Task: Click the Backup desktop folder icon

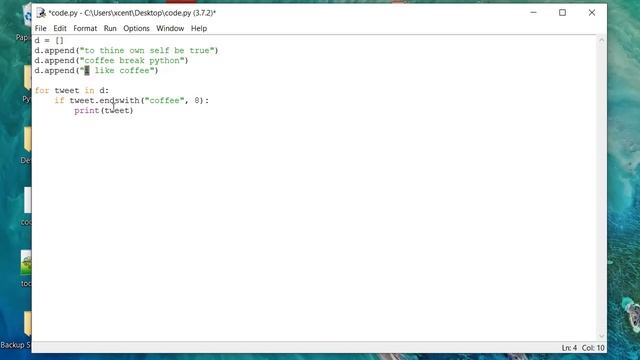Action: point(27,324)
